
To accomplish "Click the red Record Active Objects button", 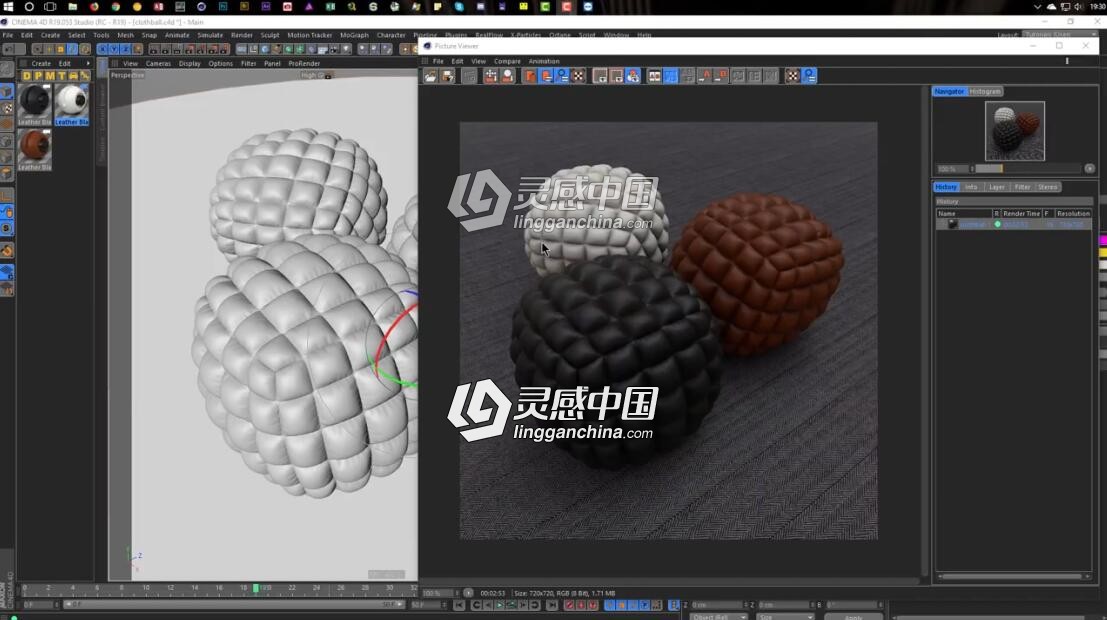I will pyautogui.click(x=569, y=605).
